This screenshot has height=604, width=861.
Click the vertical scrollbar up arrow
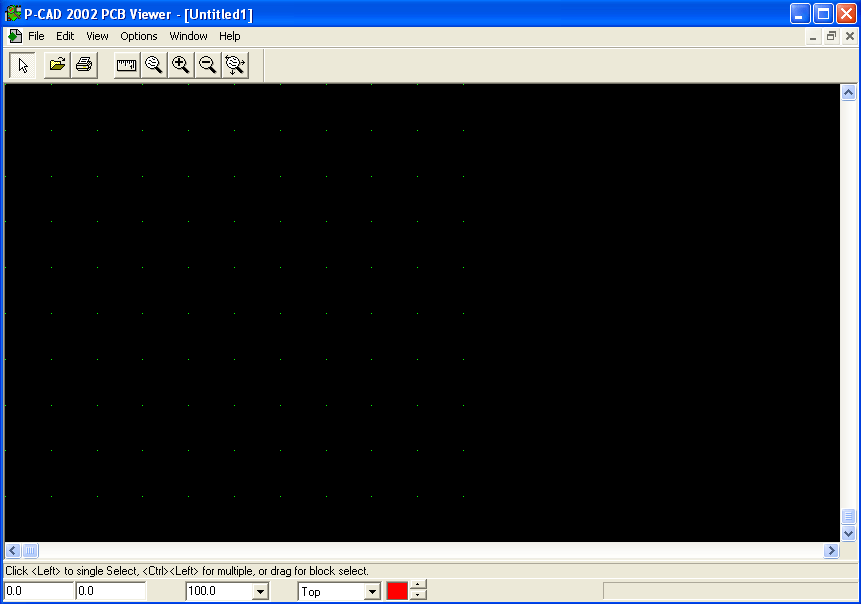(x=848, y=93)
